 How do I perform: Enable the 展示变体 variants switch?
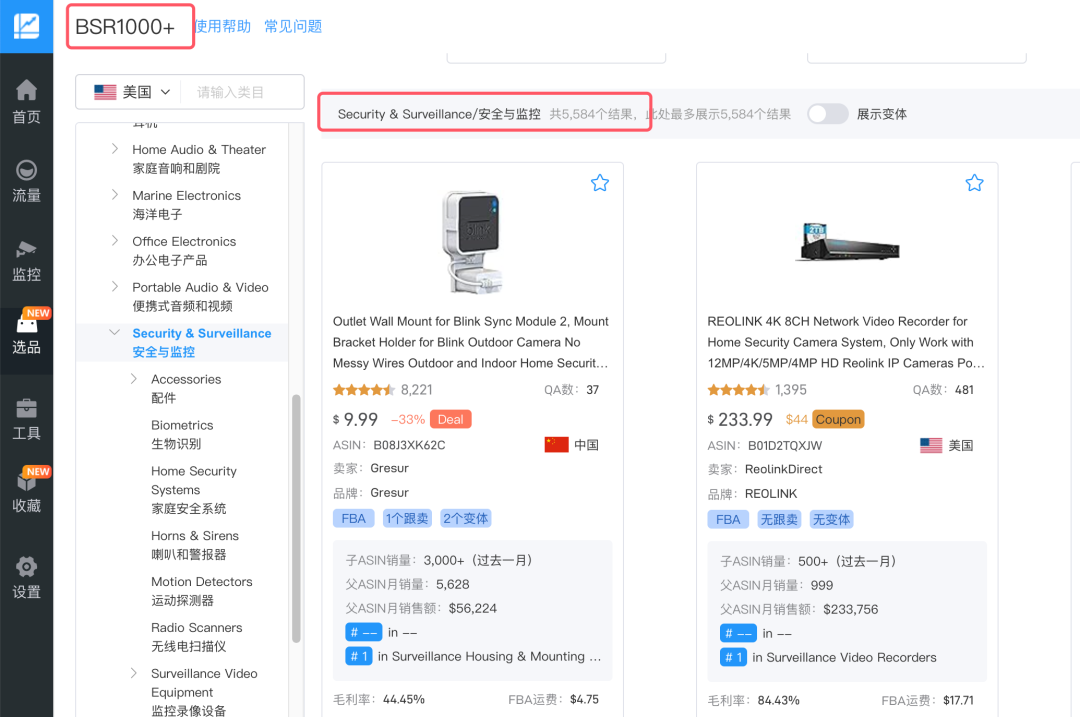click(828, 114)
